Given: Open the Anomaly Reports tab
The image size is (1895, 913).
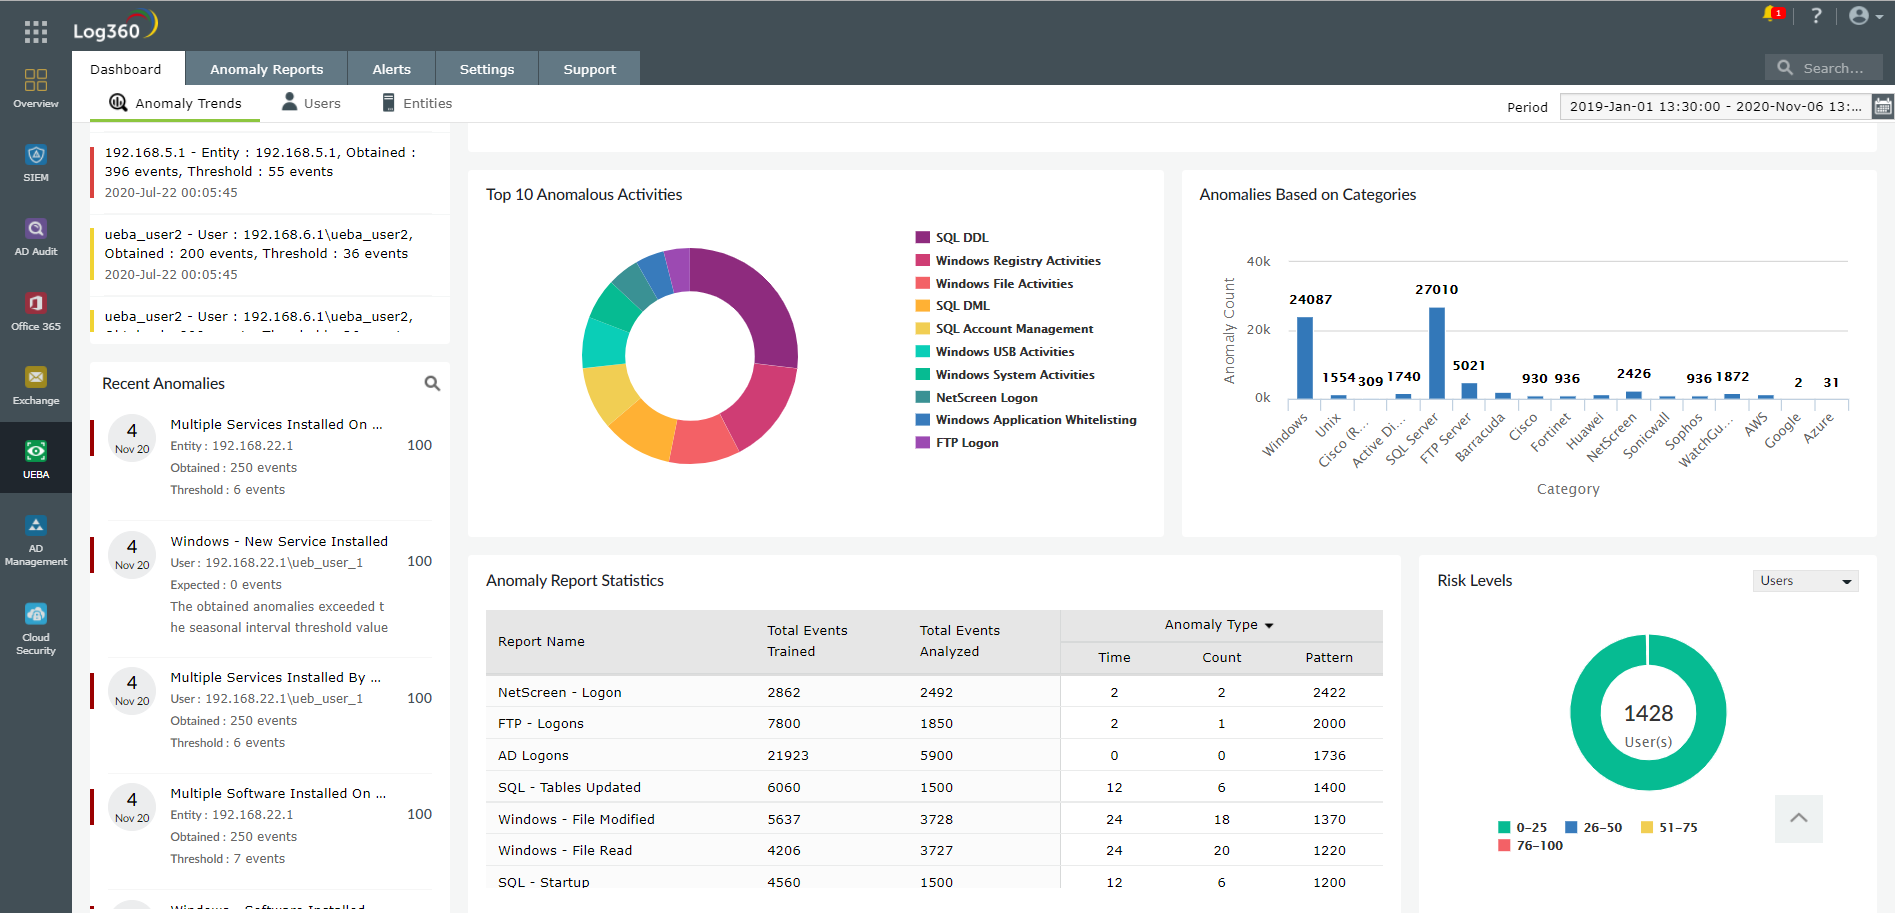Looking at the screenshot, I should (267, 69).
